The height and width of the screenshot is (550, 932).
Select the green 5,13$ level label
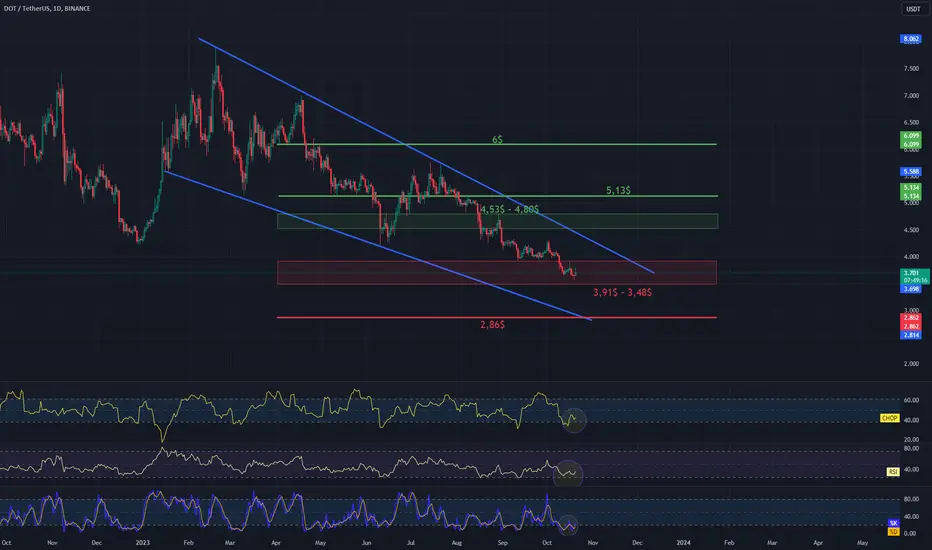(x=618, y=190)
